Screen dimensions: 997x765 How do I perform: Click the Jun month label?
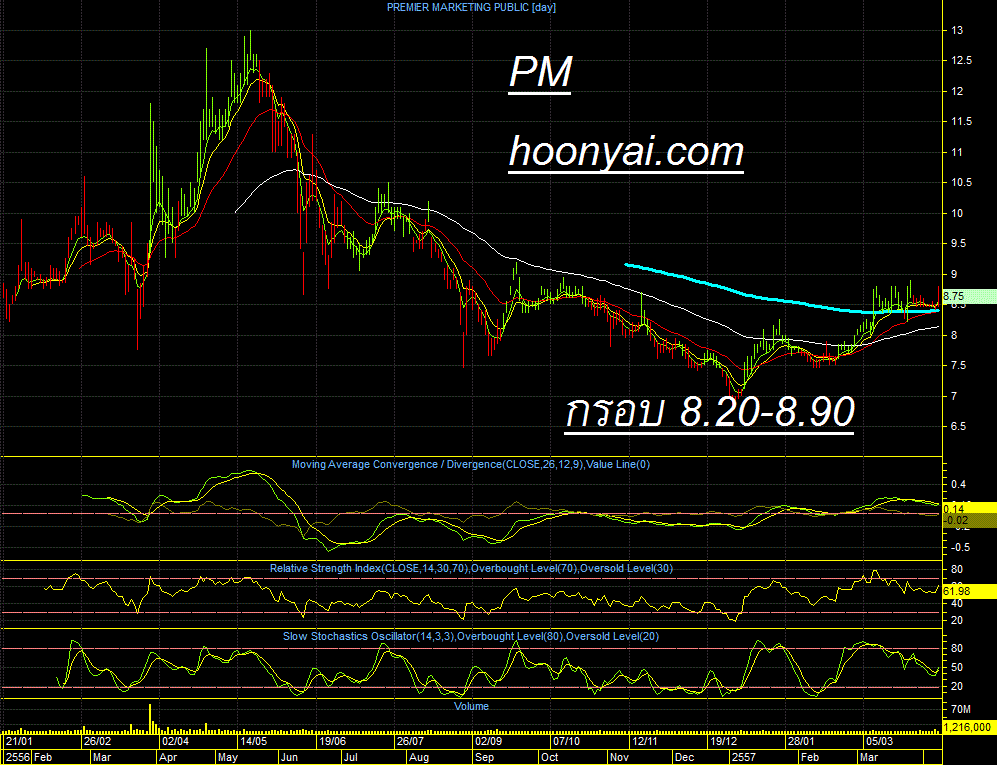pos(289,757)
